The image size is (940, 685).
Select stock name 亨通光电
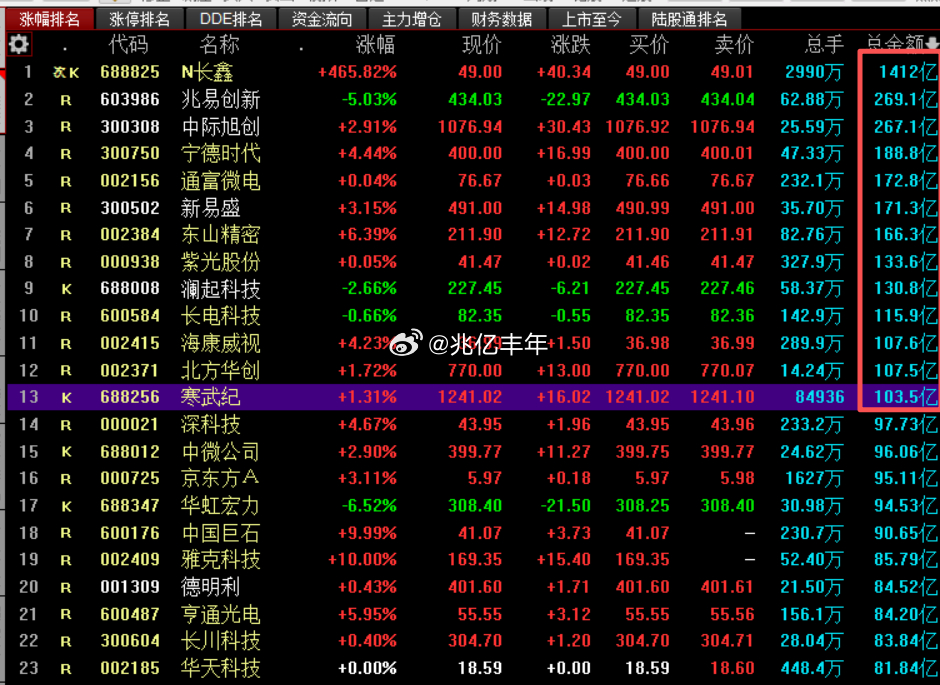click(221, 614)
